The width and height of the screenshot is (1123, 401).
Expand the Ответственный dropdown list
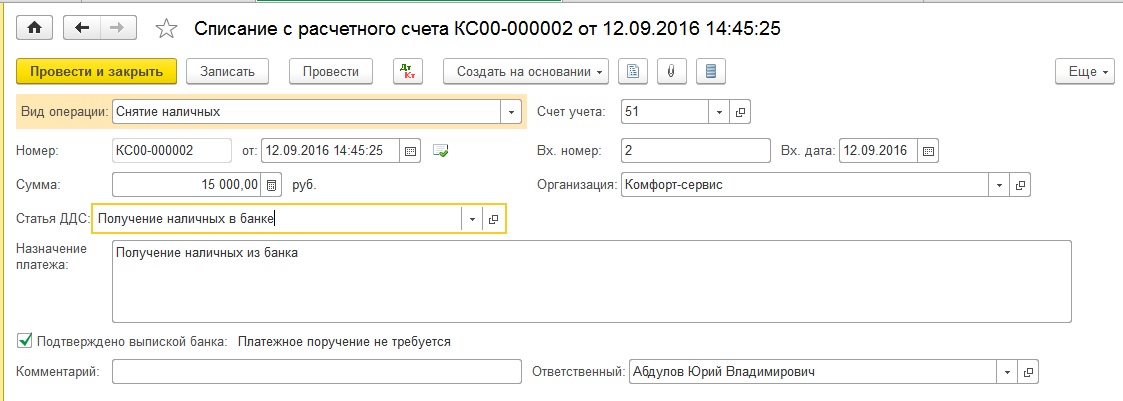pyautogui.click(x=1005, y=372)
